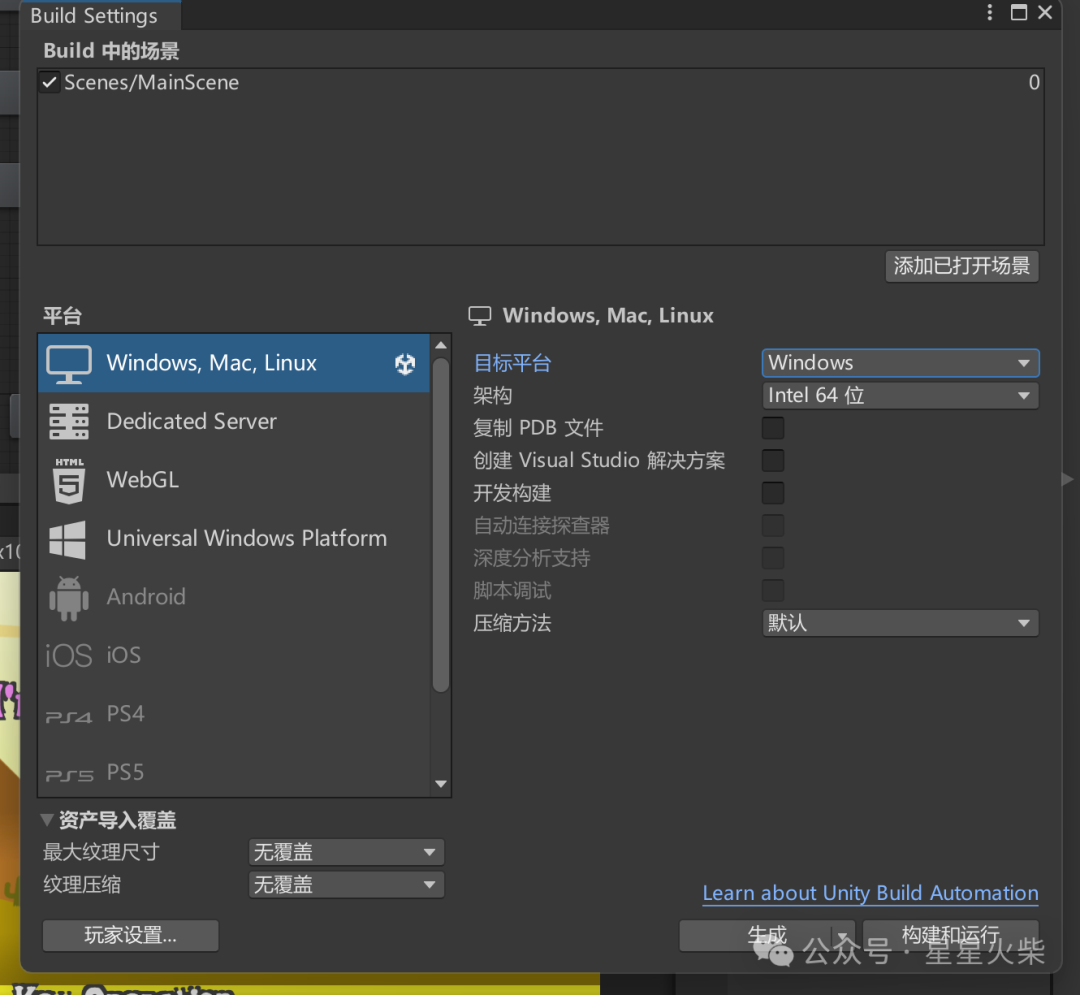This screenshot has width=1080, height=995.
Task: Open 玩家设置... button
Action: coord(130,935)
